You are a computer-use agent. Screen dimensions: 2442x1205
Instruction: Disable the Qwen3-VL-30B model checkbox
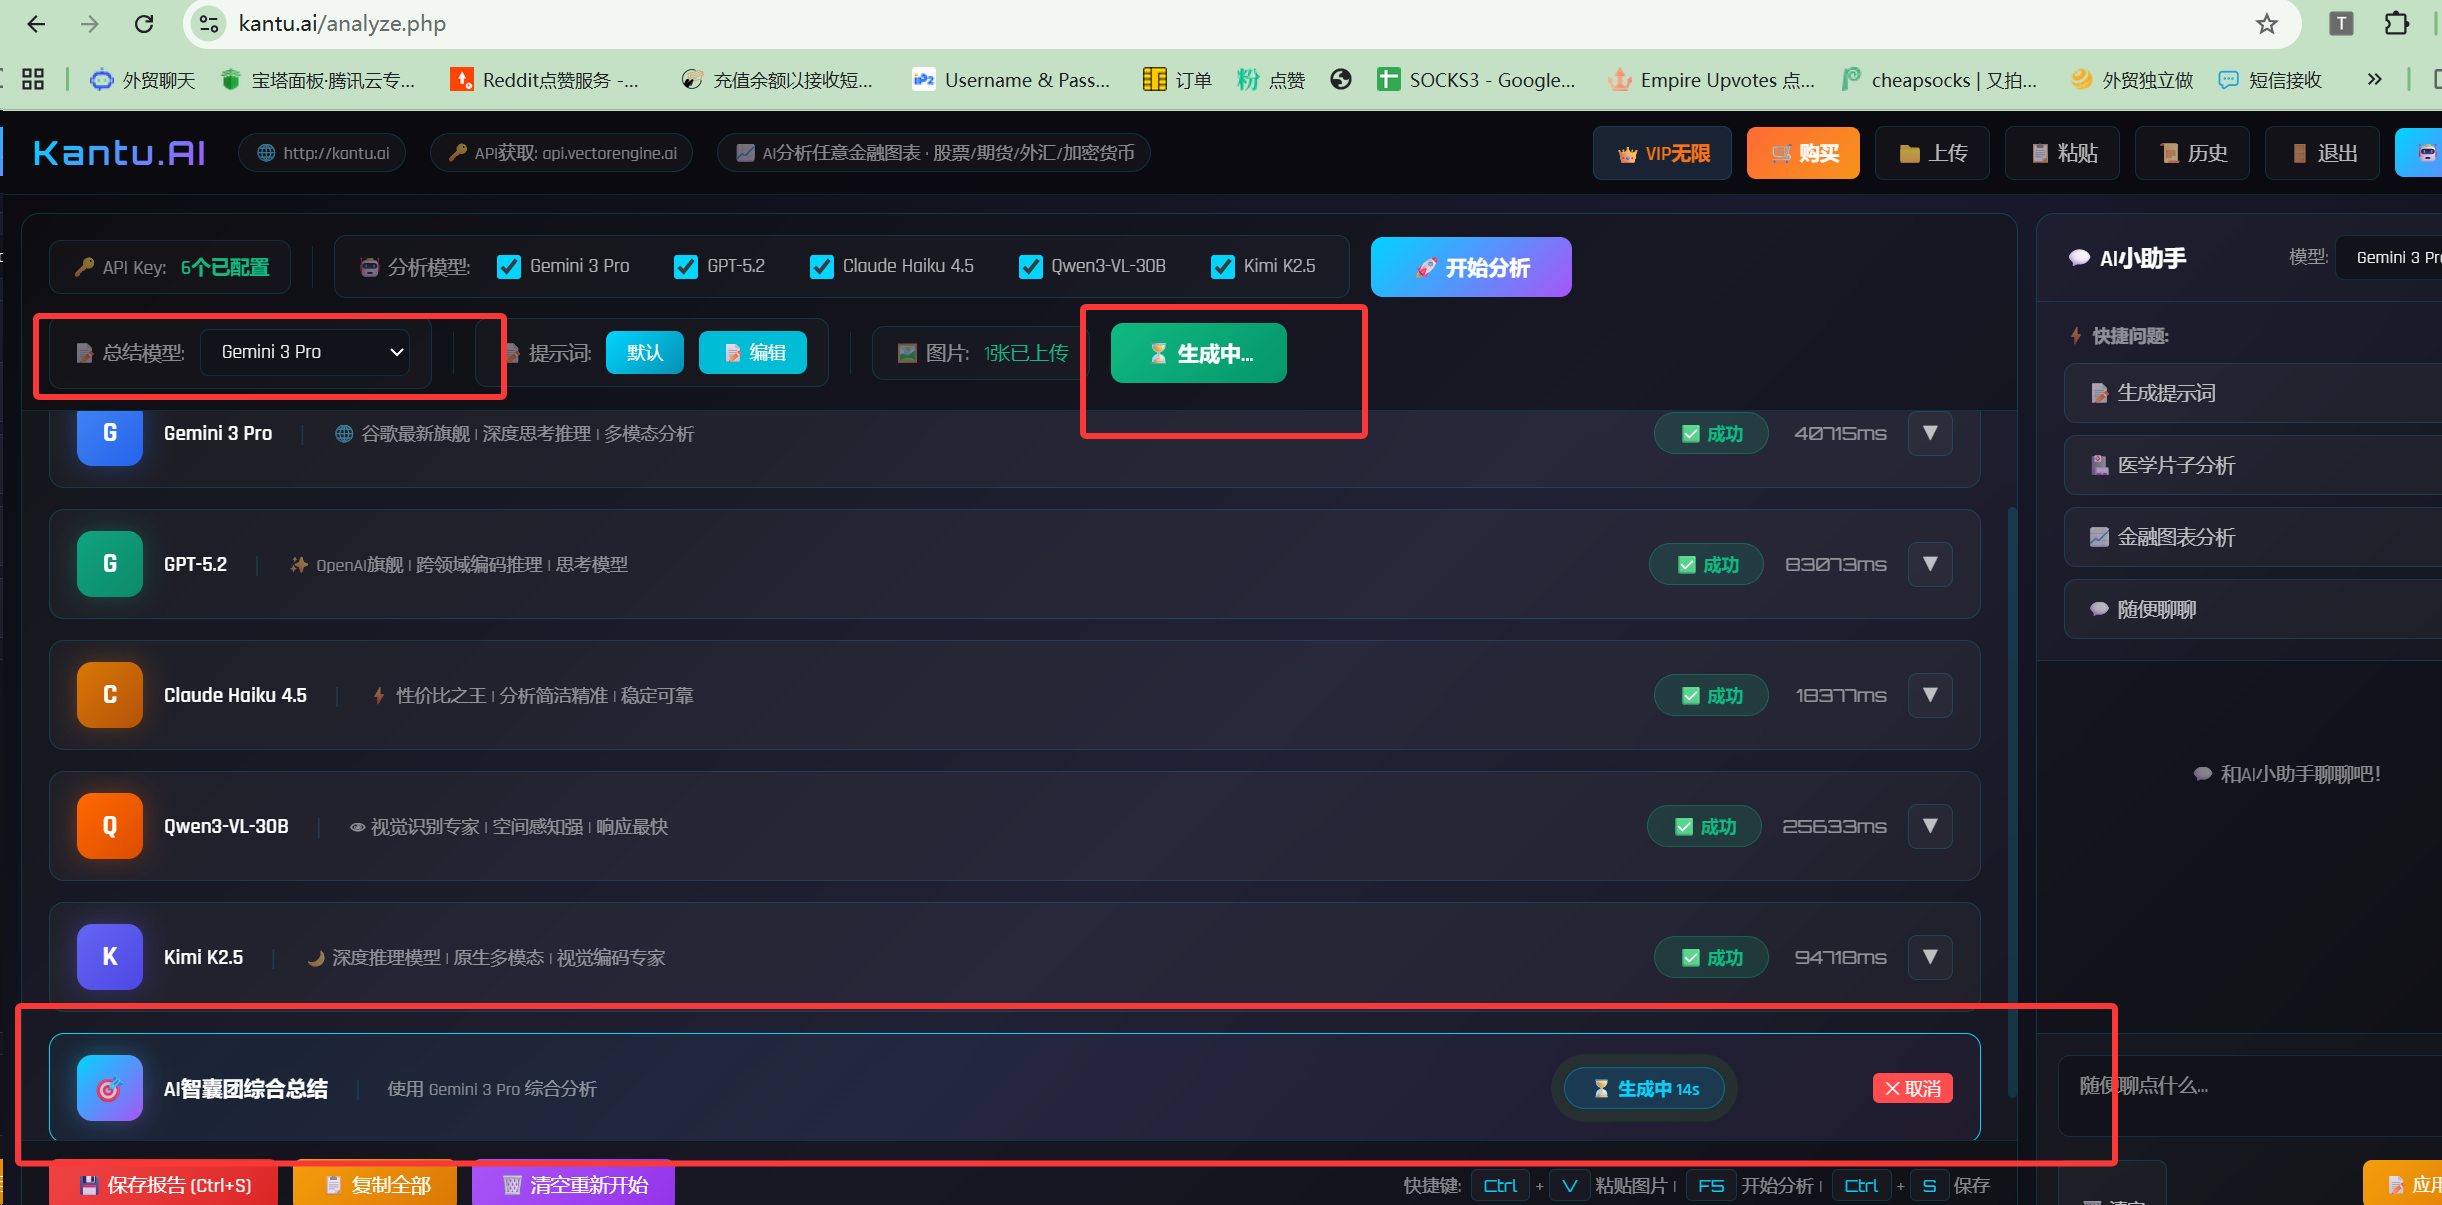point(1030,267)
